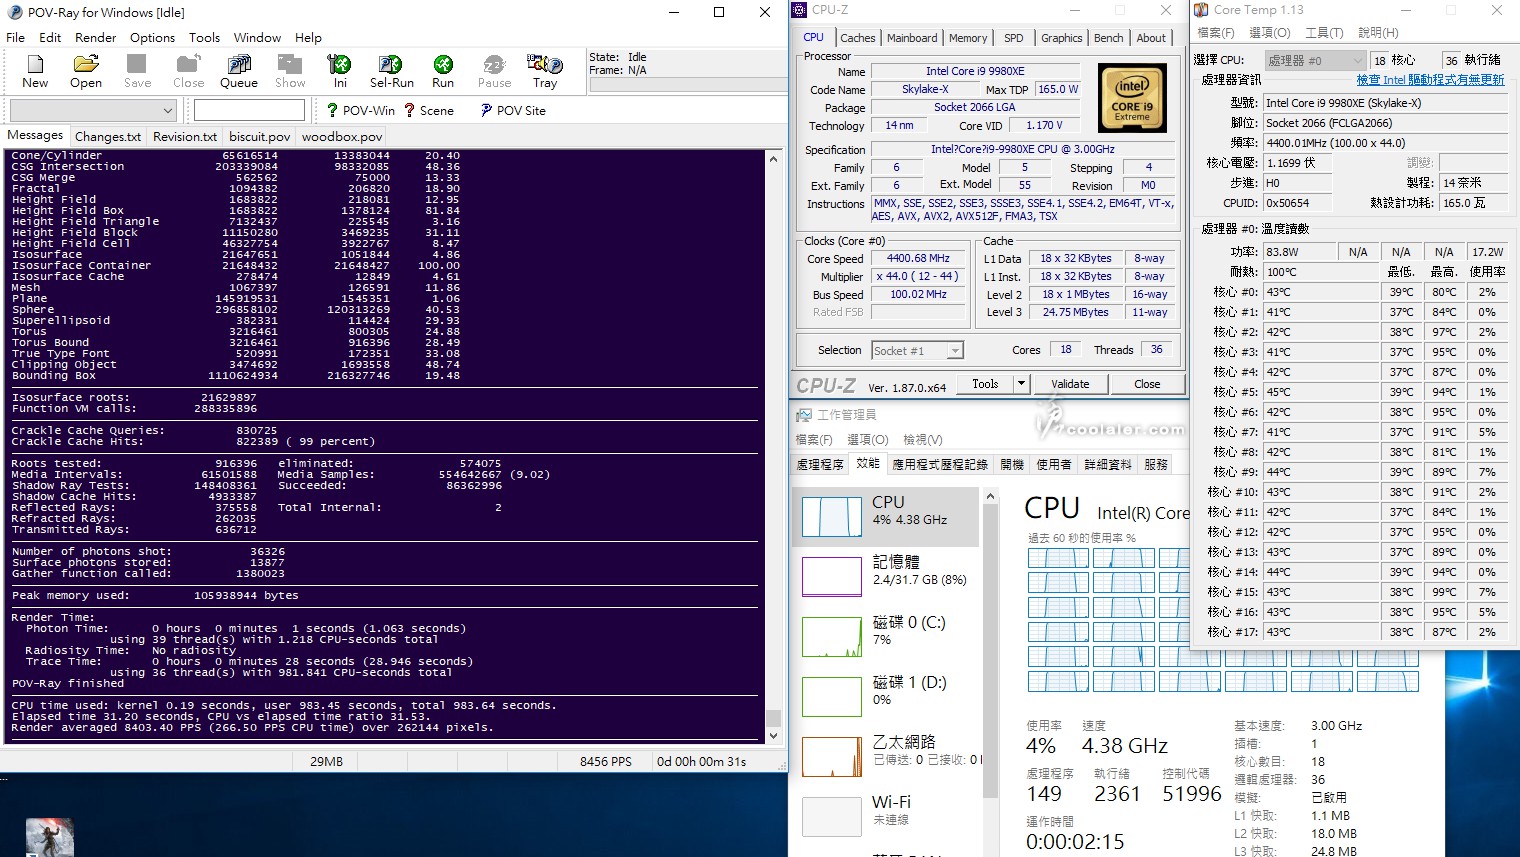Click the command-line input field in POV-Ray toolbar
Viewport: 1520px width, 857px height.
pos(248,110)
